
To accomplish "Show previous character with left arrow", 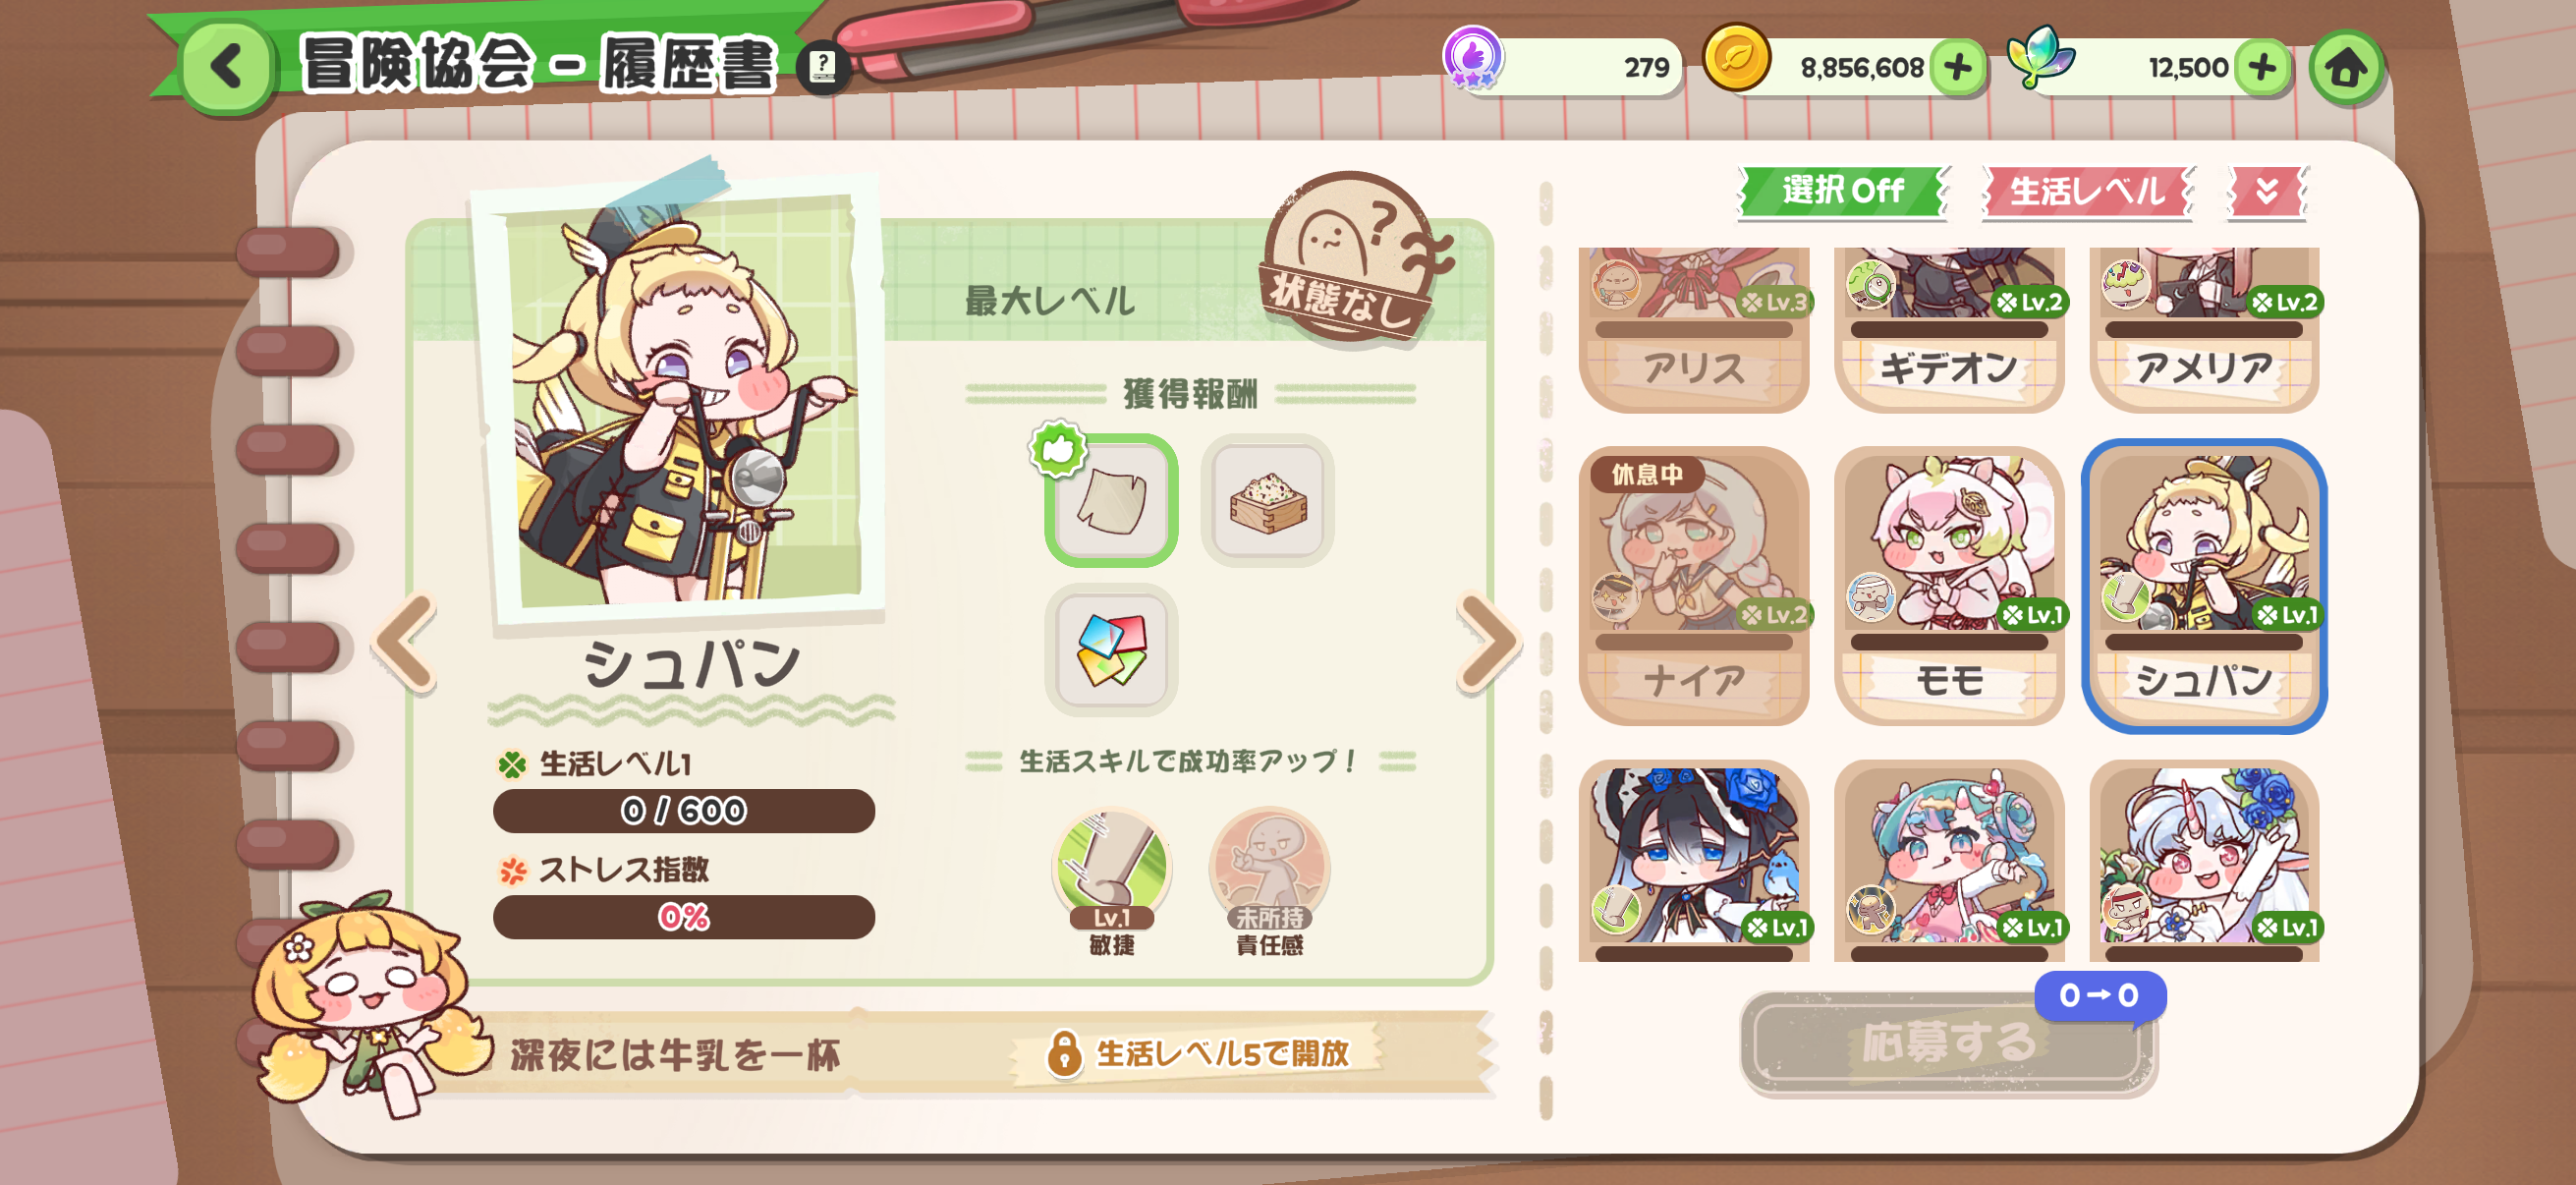I will point(406,641).
